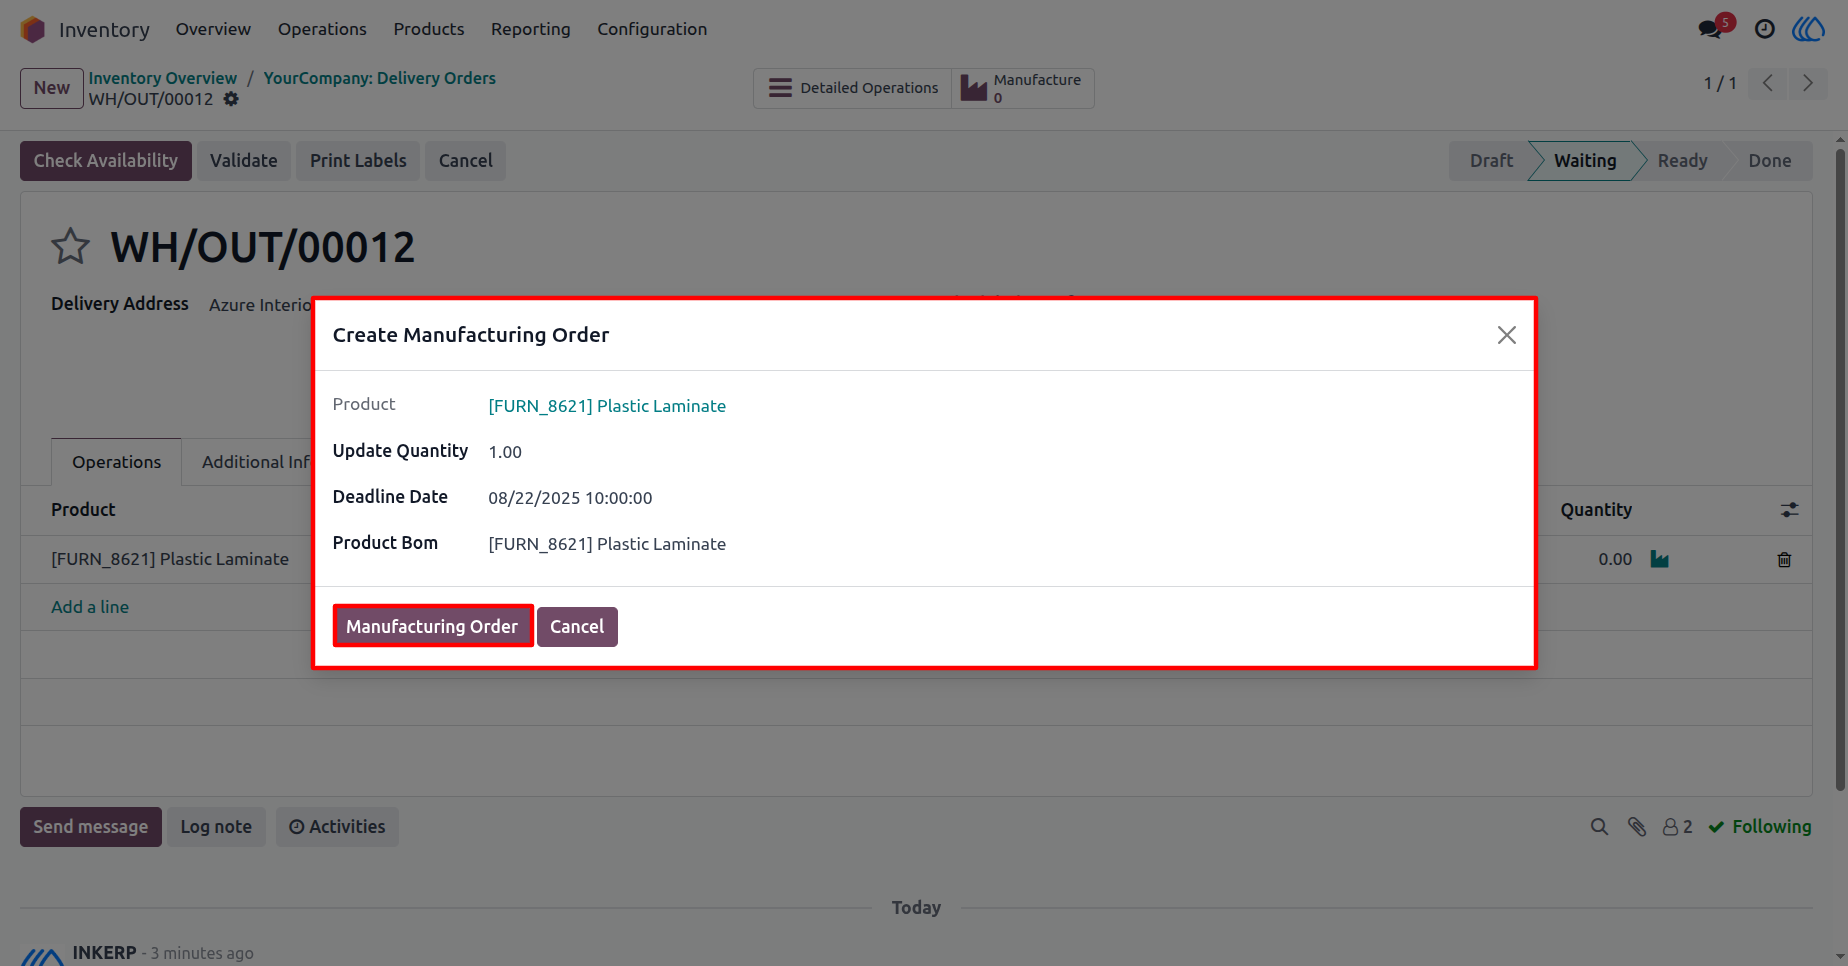Image resolution: width=1848 pixels, height=966 pixels.
Task: Close the Create Manufacturing Order dialog
Action: click(1506, 335)
